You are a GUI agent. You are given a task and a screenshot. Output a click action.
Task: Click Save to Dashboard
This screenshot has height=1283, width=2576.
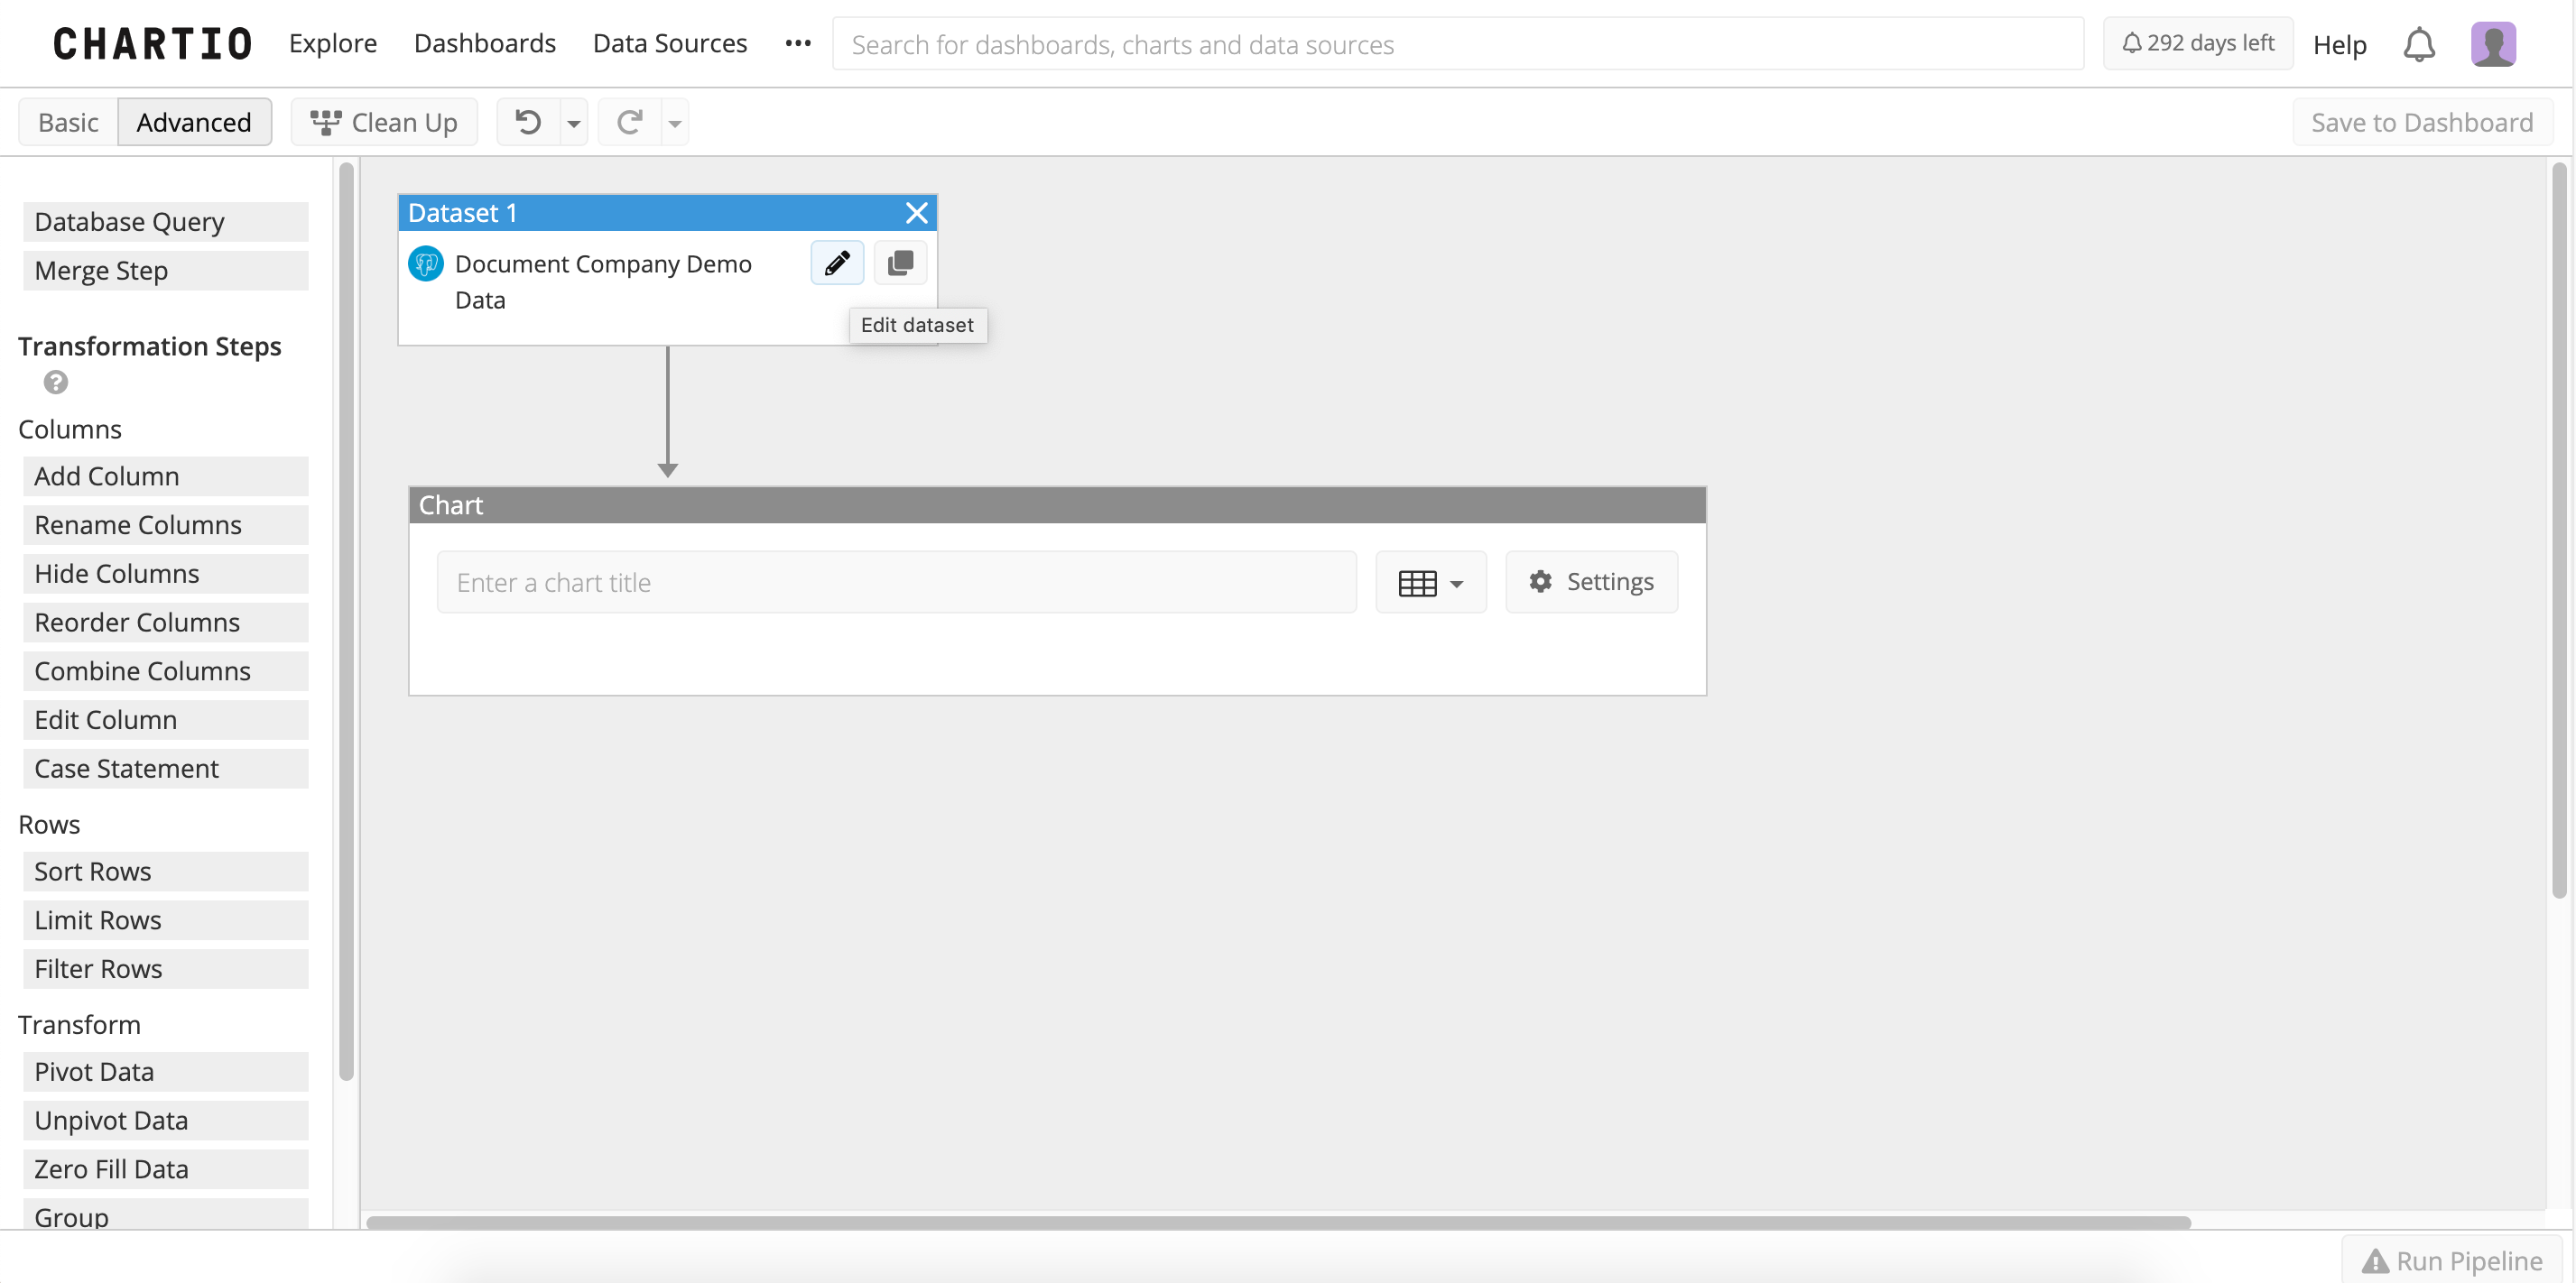[x=2422, y=122]
